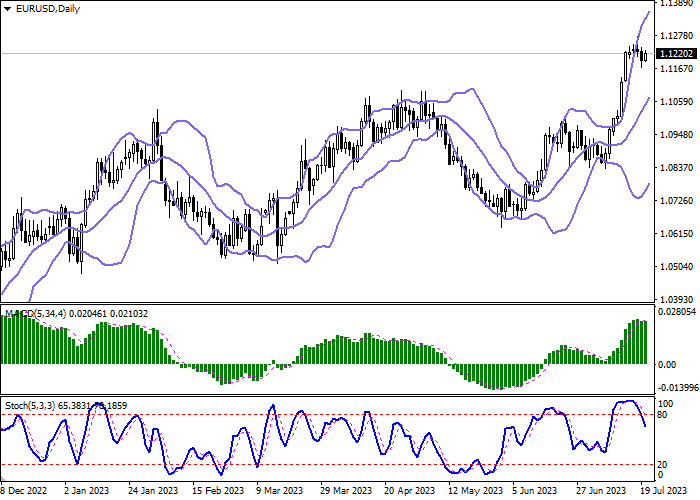Select Stochastic level 80 label
Screen dimensions: 700x500
click(662, 415)
